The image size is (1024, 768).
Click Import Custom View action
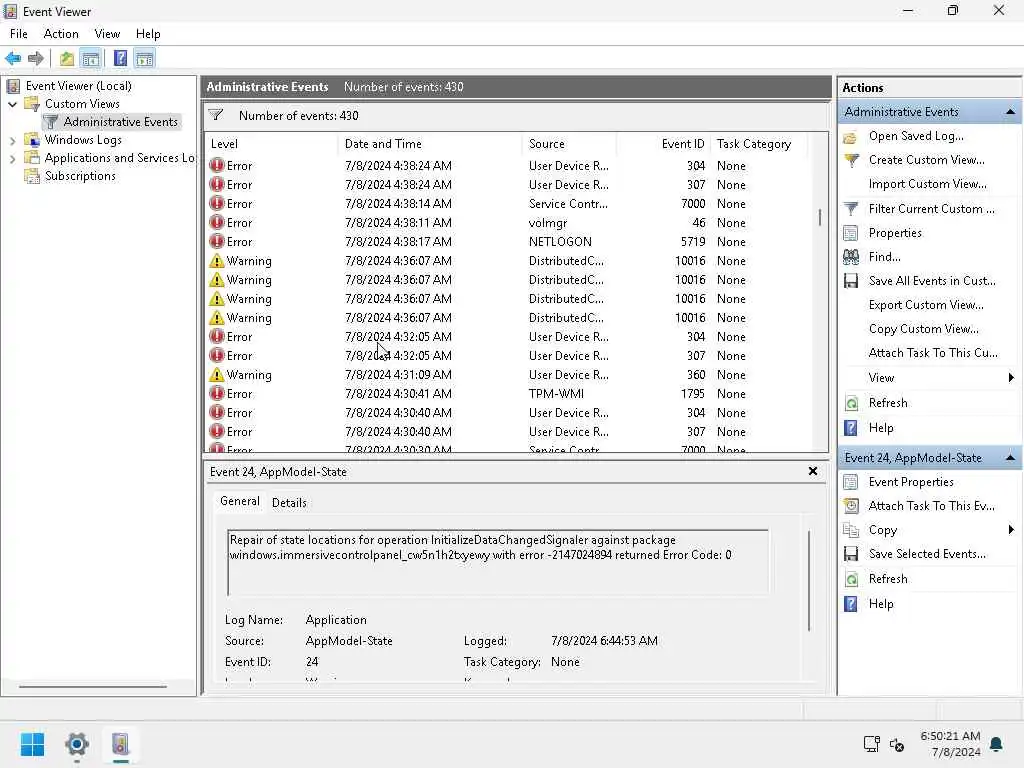coord(927,184)
